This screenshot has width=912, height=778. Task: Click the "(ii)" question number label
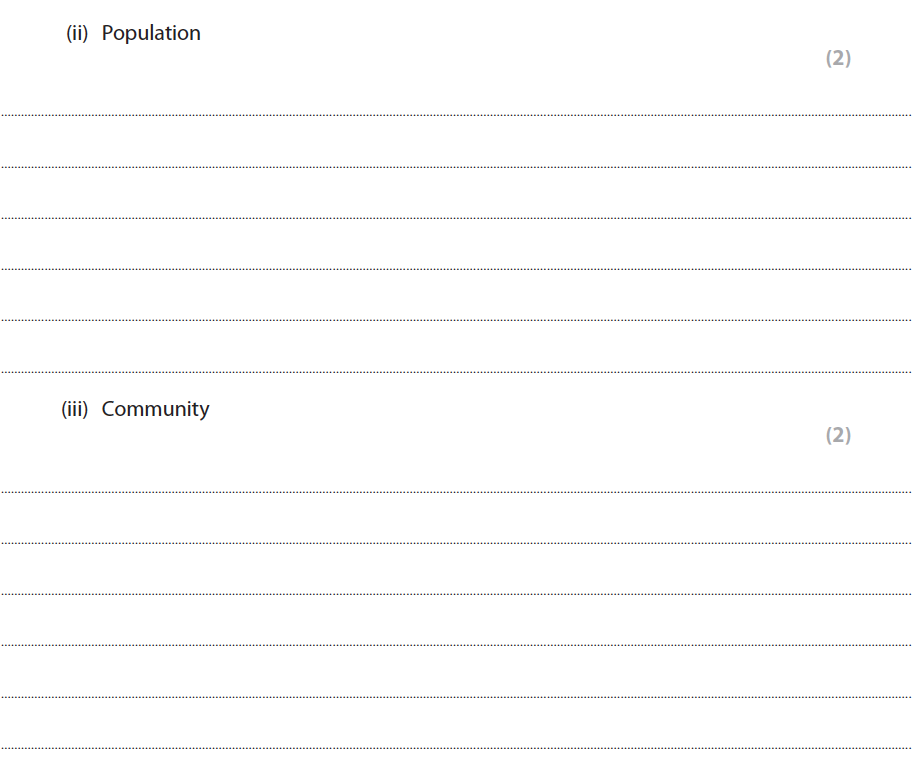77,33
